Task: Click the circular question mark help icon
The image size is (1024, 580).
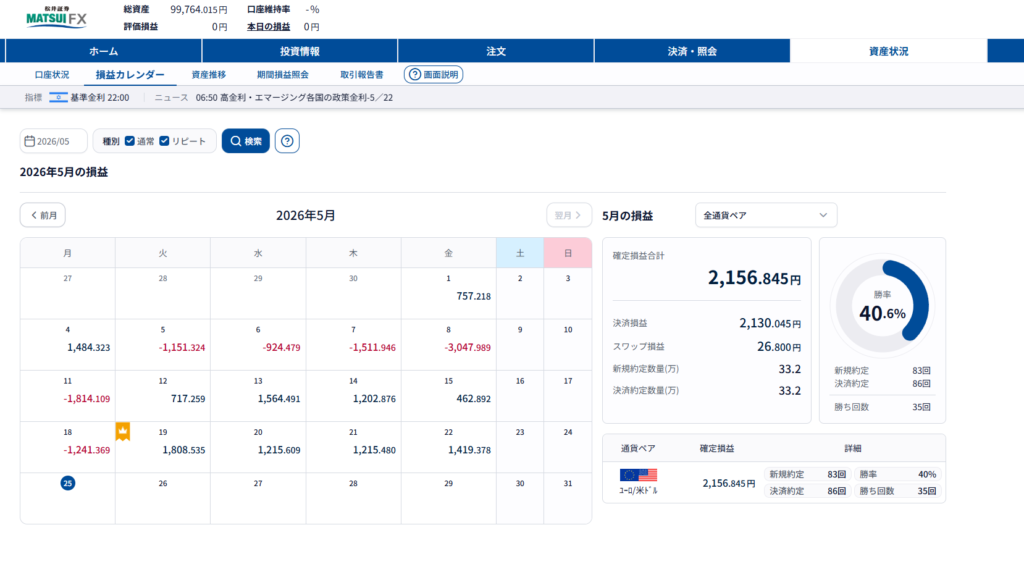Action: pyautogui.click(x=287, y=141)
